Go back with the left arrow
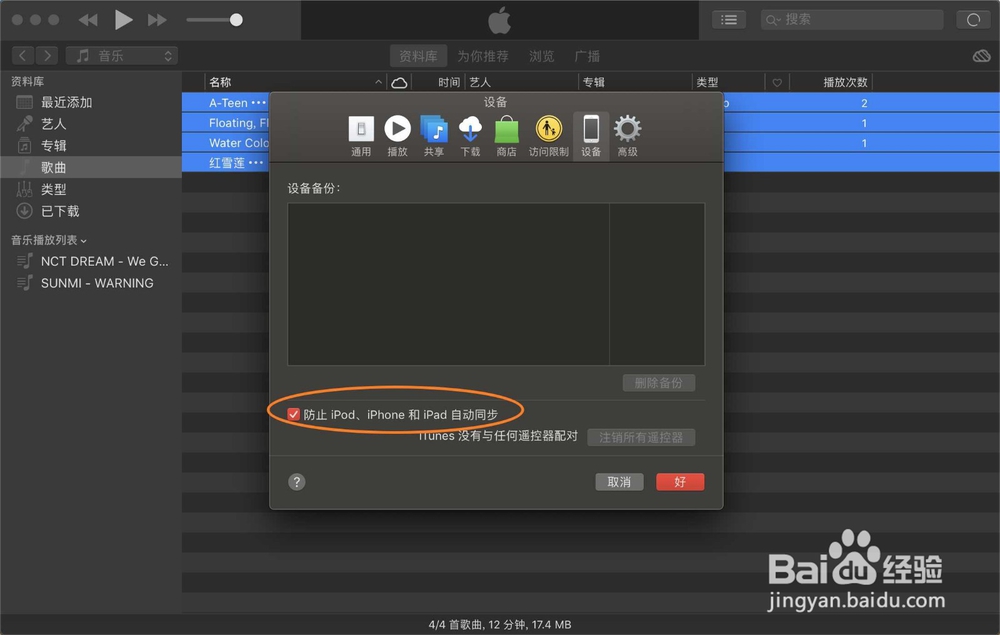Viewport: 1000px width, 635px height. point(23,55)
